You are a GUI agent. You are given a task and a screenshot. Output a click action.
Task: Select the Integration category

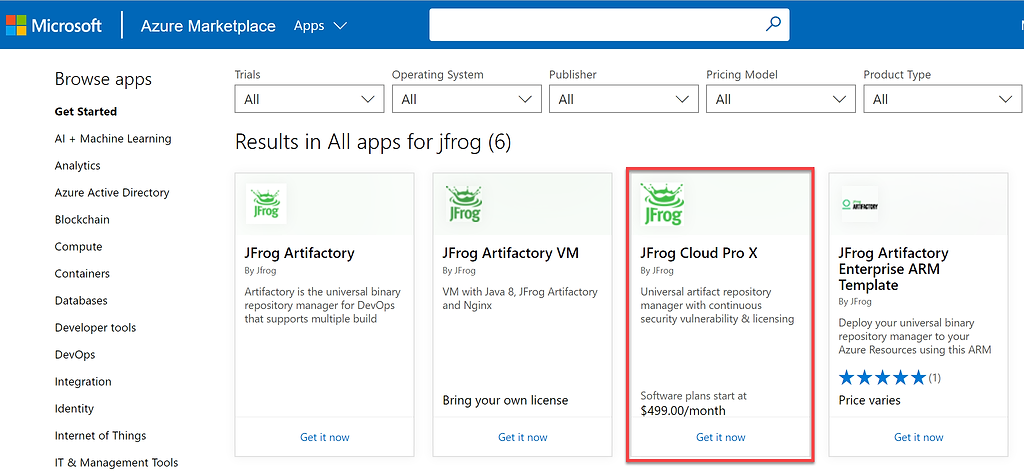tap(83, 381)
